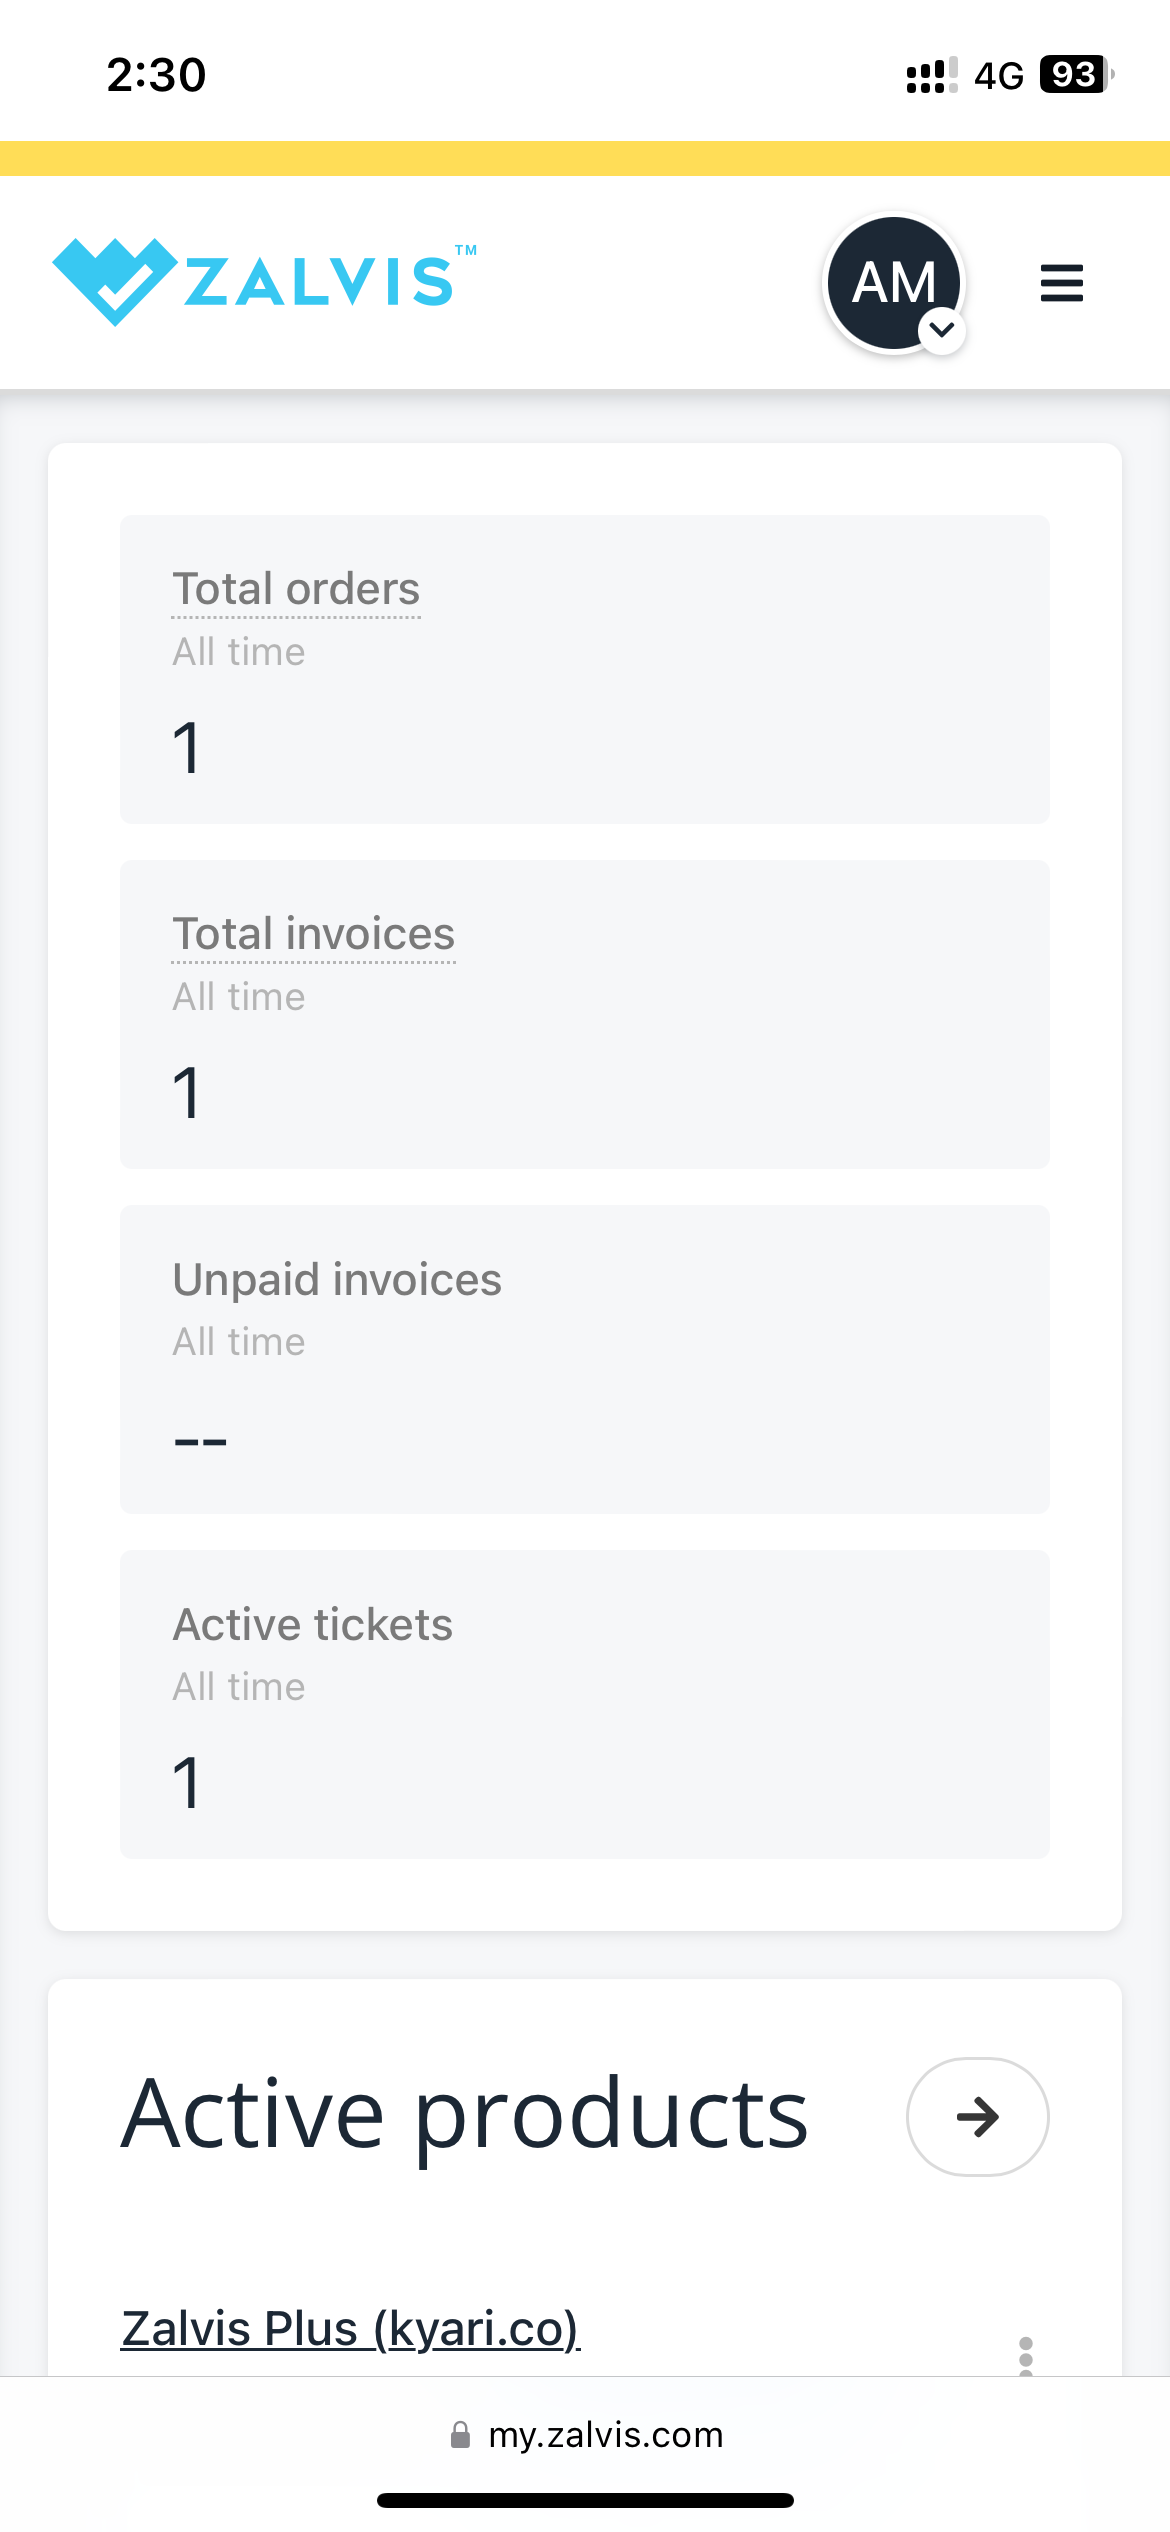Tap the my.zalvis.com address bar
The width and height of the screenshot is (1170, 2532).
pyautogui.click(x=605, y=2434)
